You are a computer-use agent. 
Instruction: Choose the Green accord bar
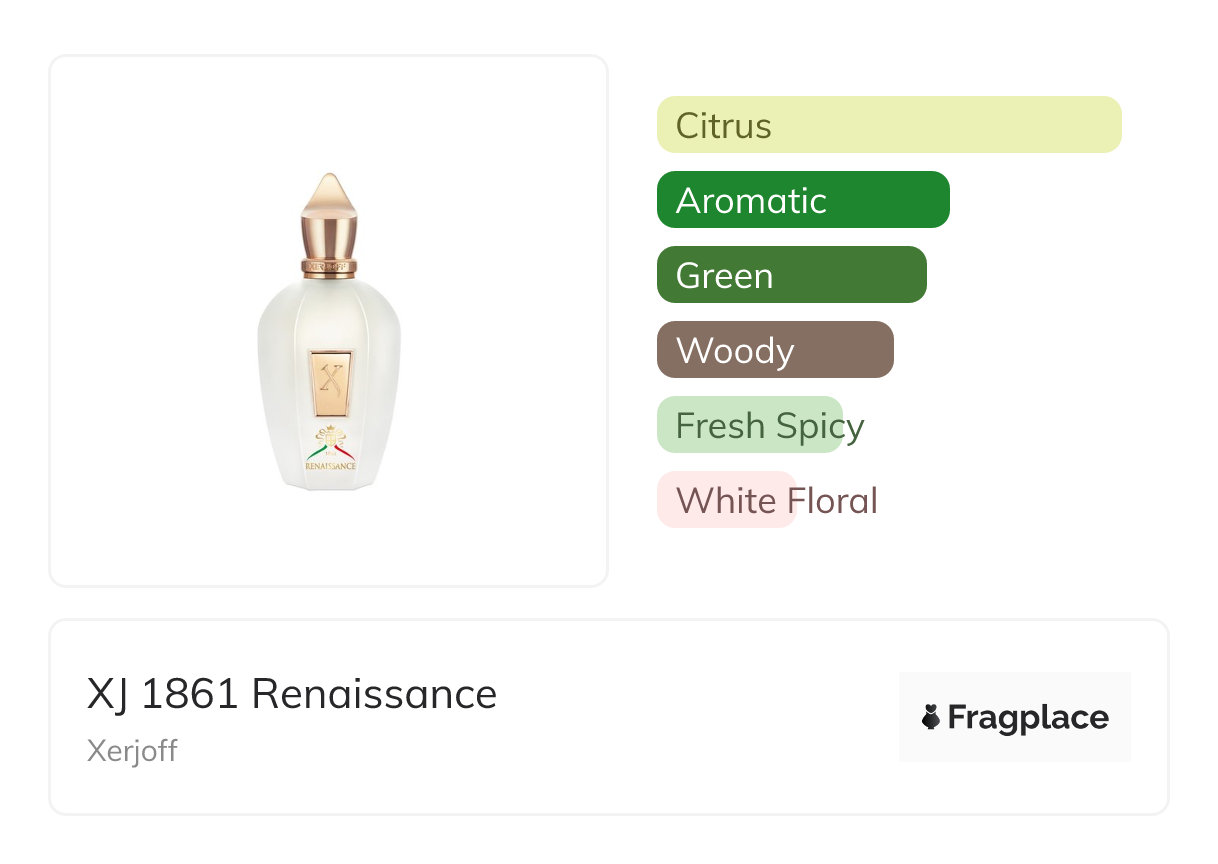coord(792,275)
